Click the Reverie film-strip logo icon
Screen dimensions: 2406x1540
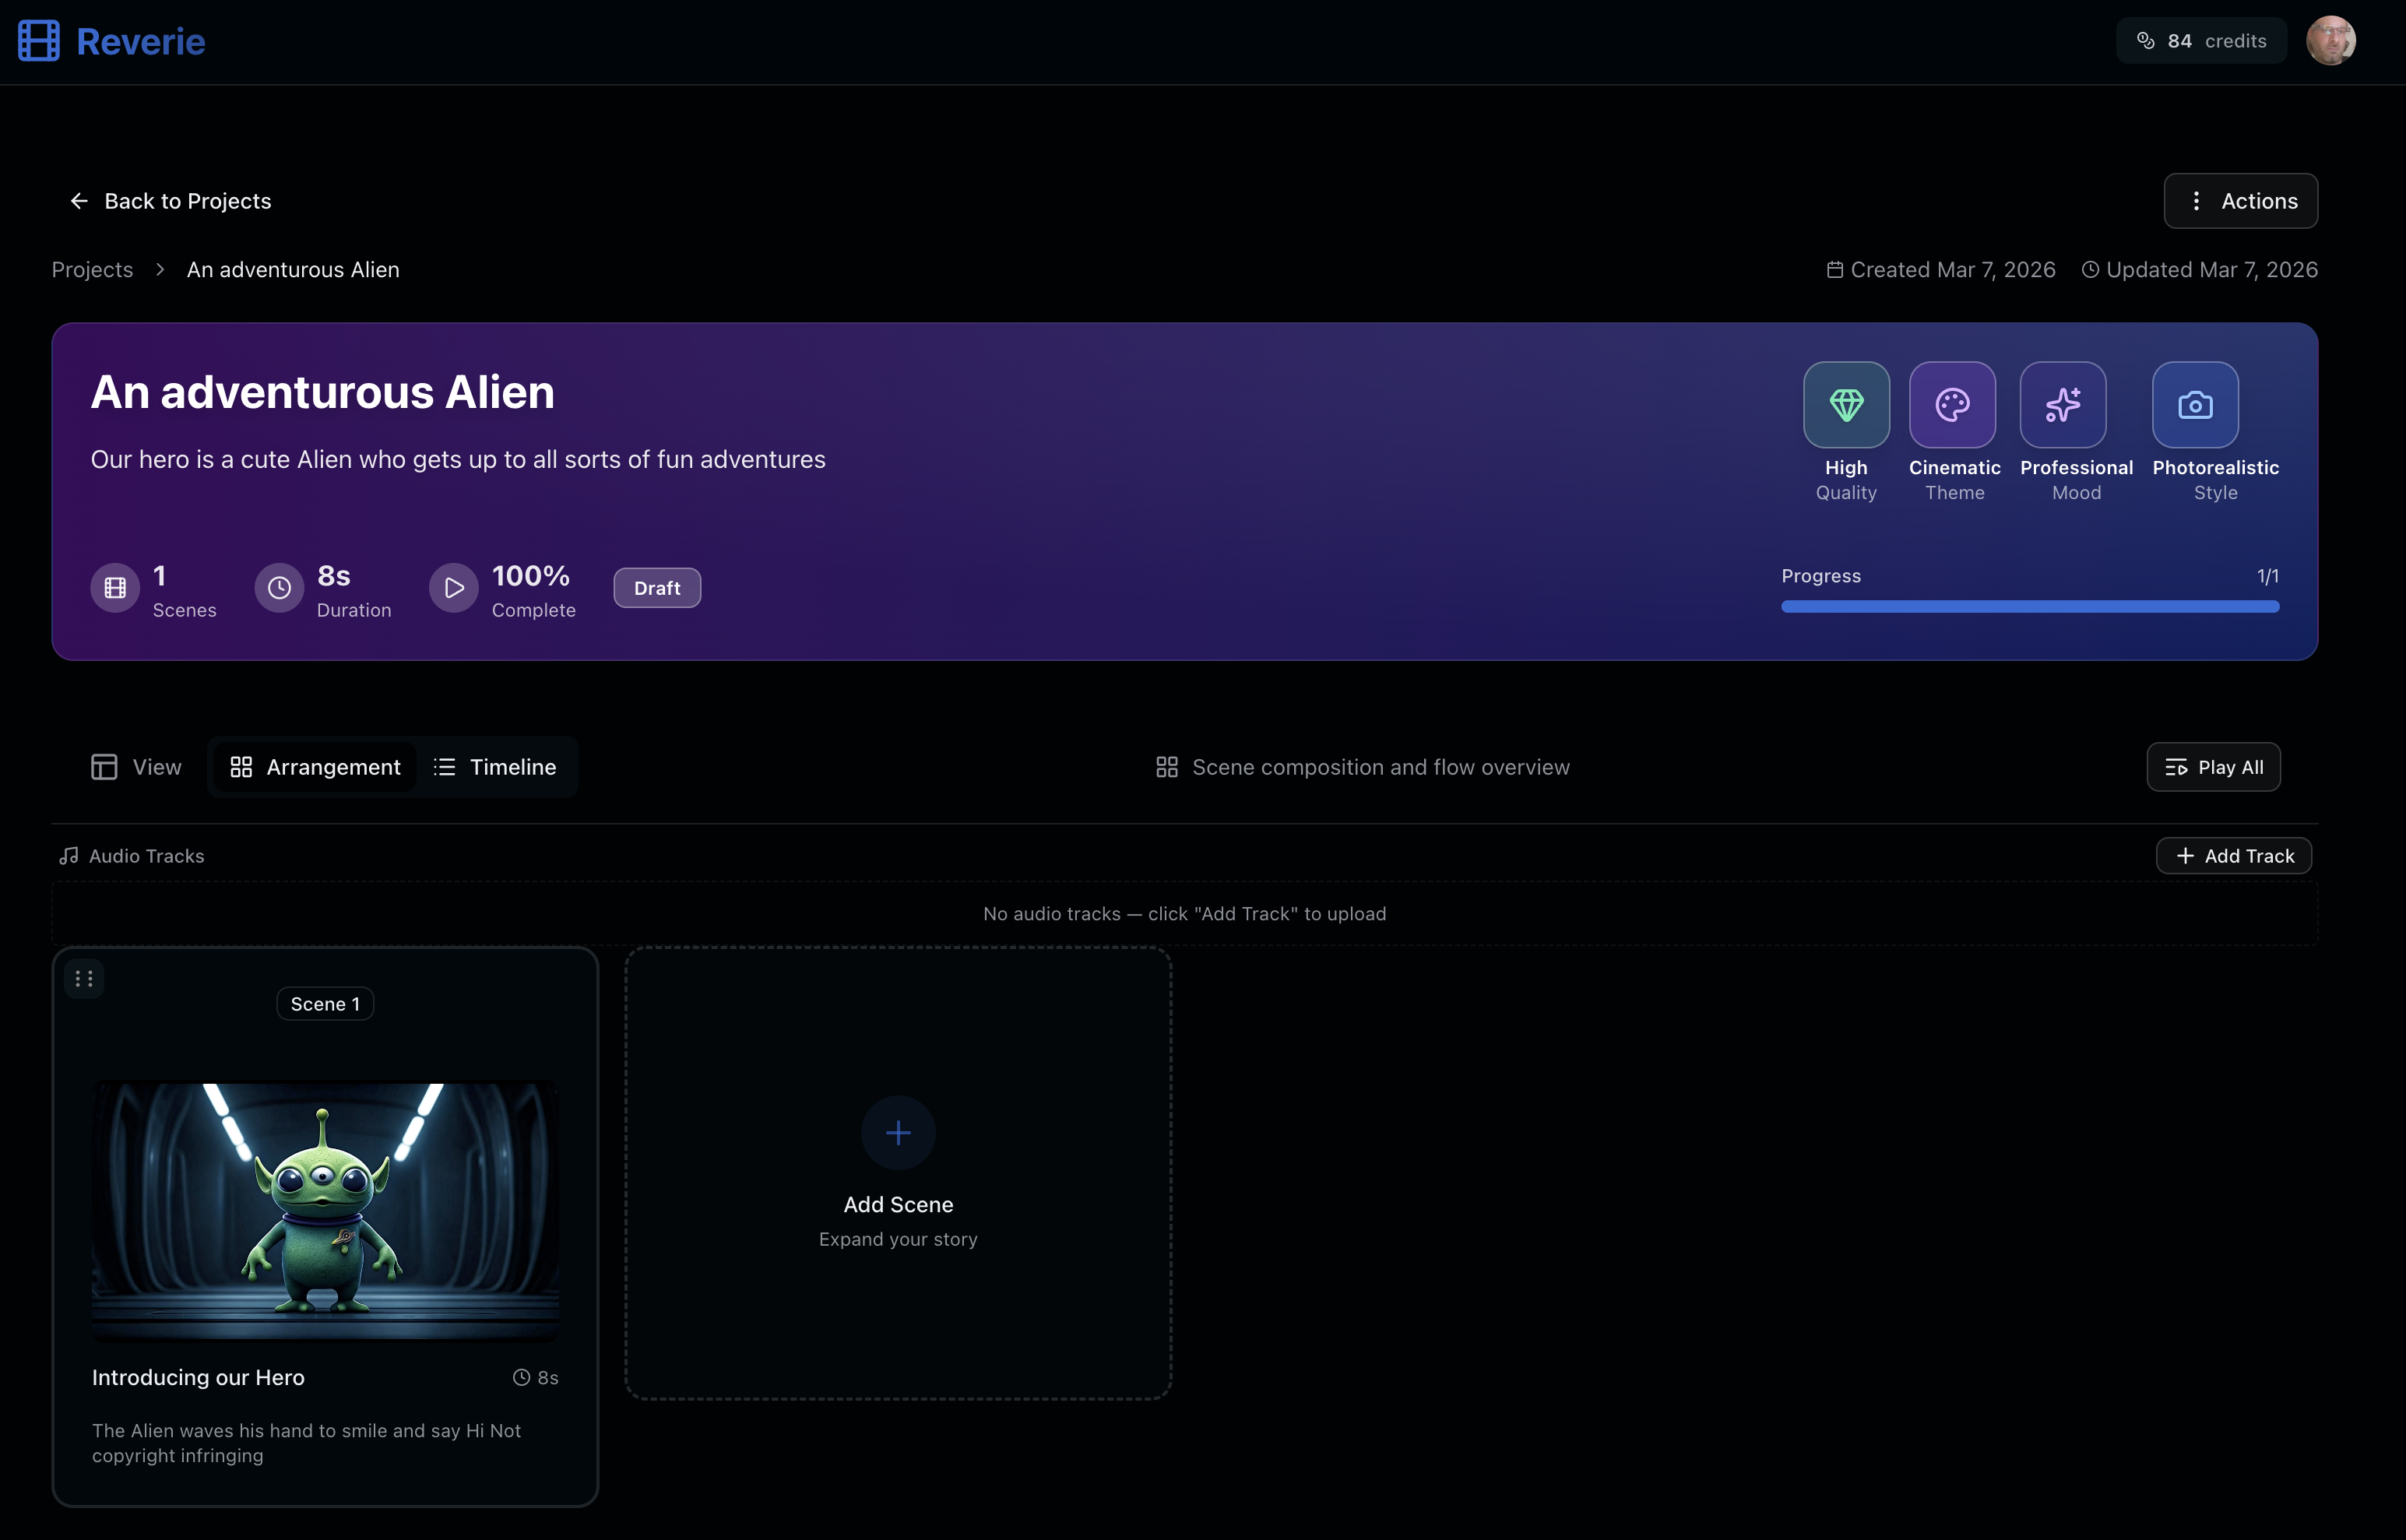pyautogui.click(x=39, y=41)
